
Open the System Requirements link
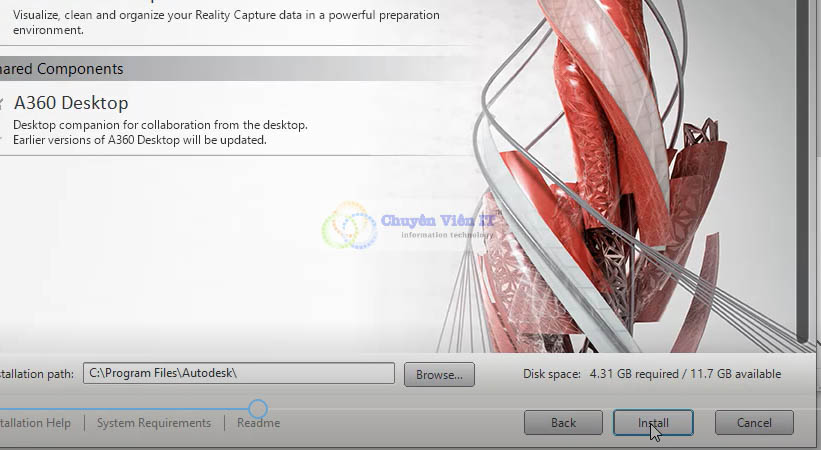point(153,423)
